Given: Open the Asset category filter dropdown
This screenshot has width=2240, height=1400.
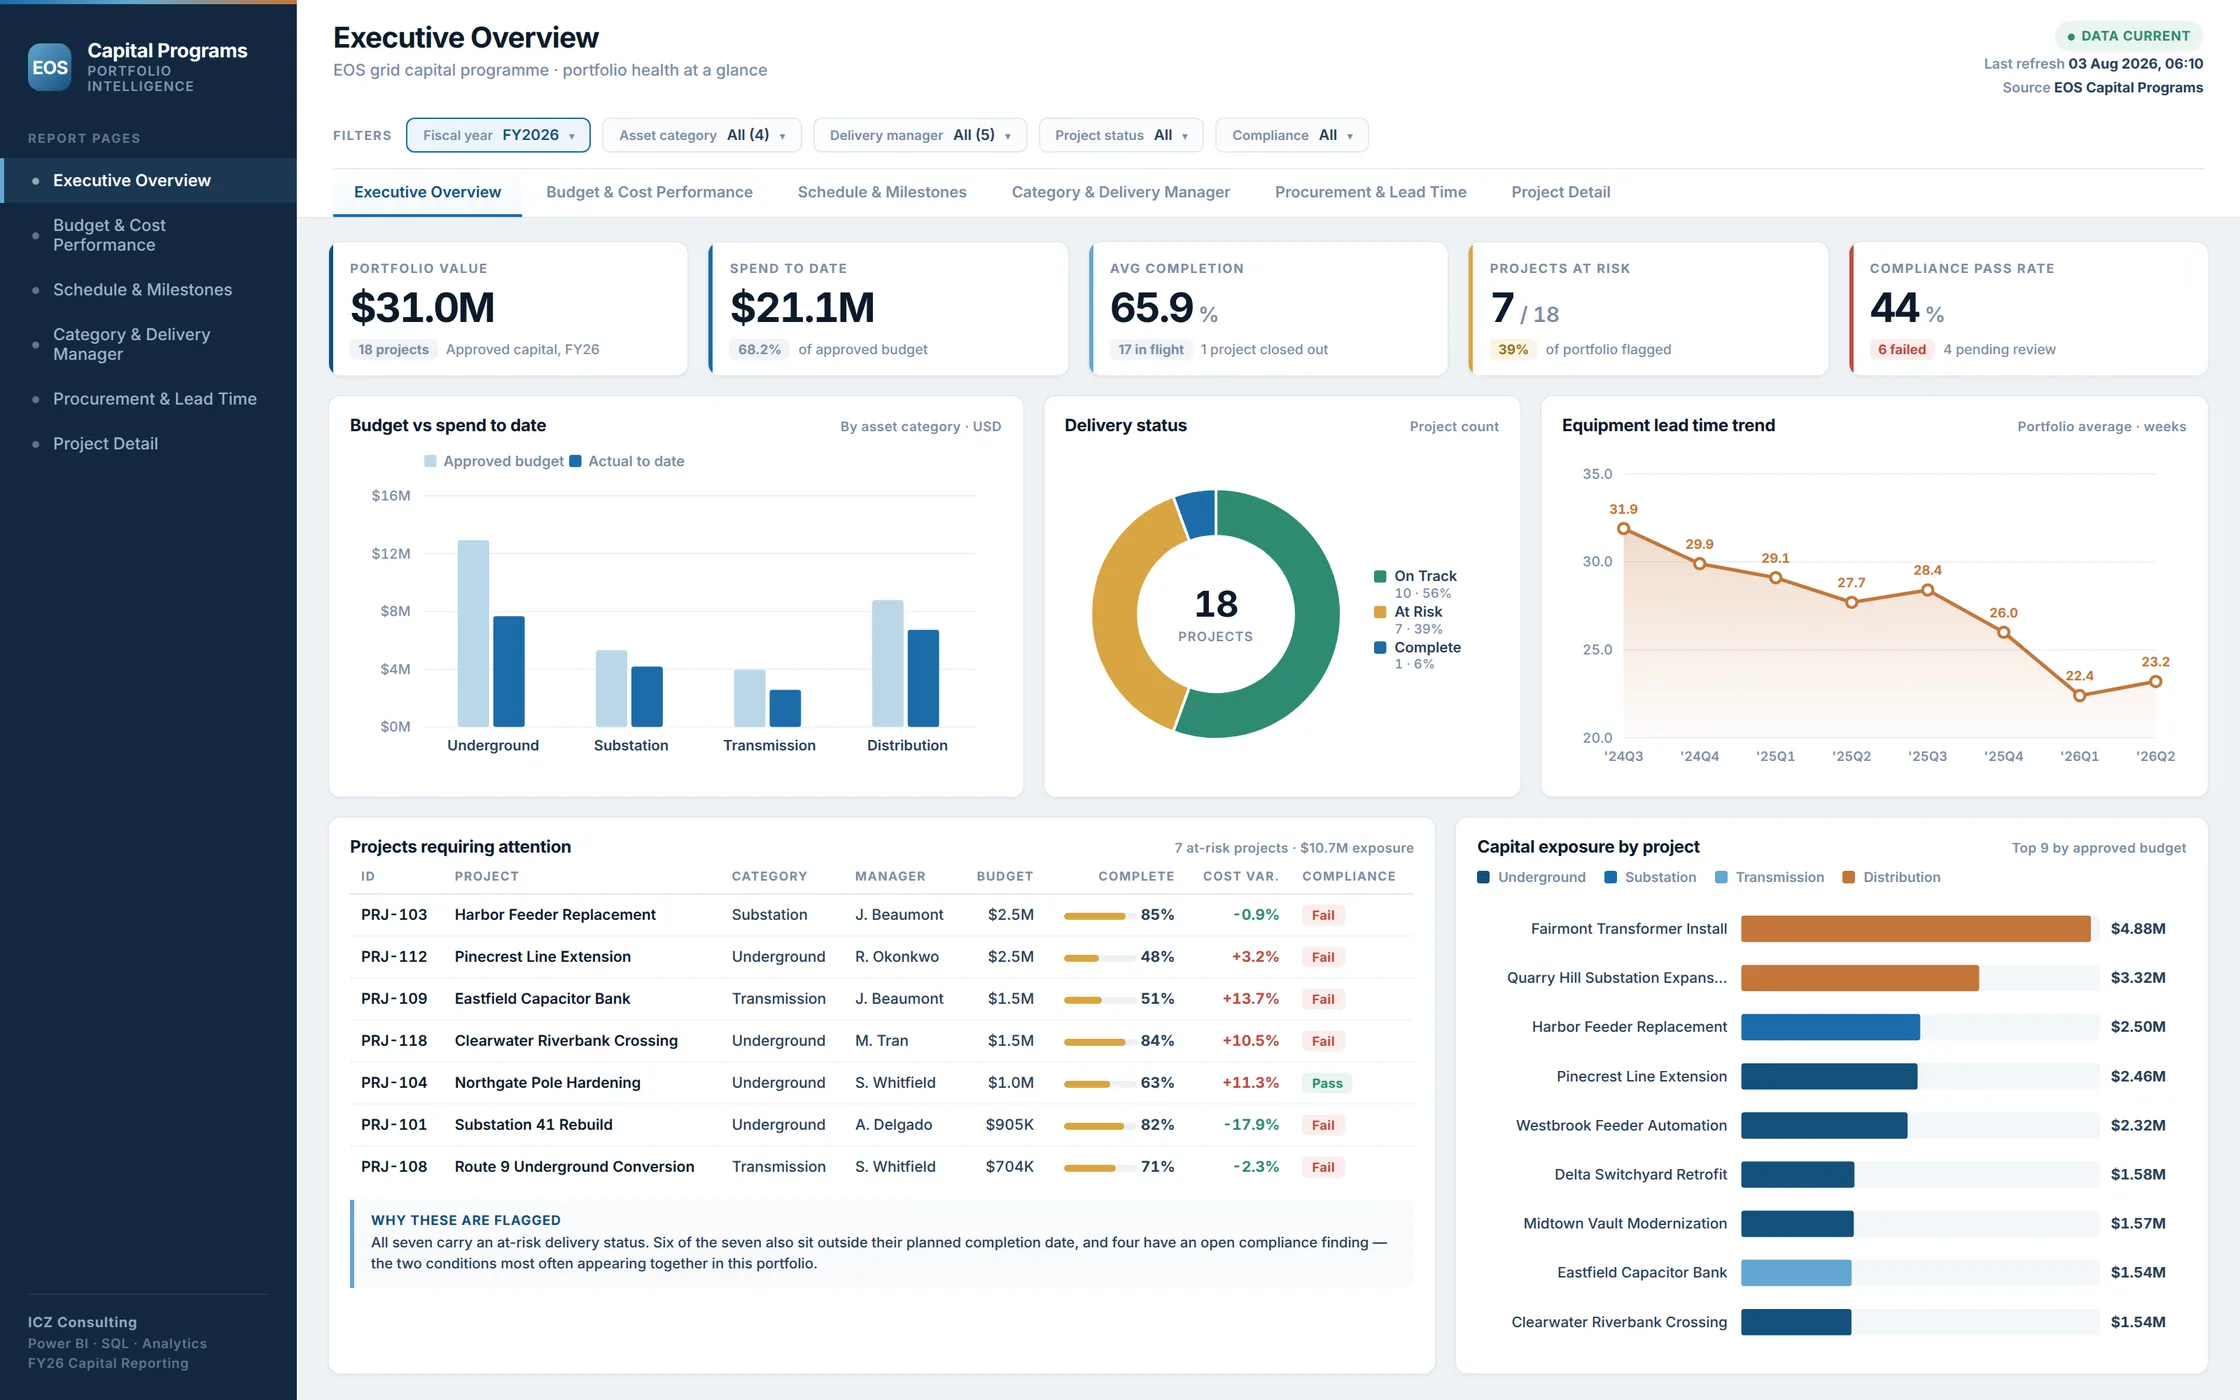Looking at the screenshot, I should coord(702,135).
